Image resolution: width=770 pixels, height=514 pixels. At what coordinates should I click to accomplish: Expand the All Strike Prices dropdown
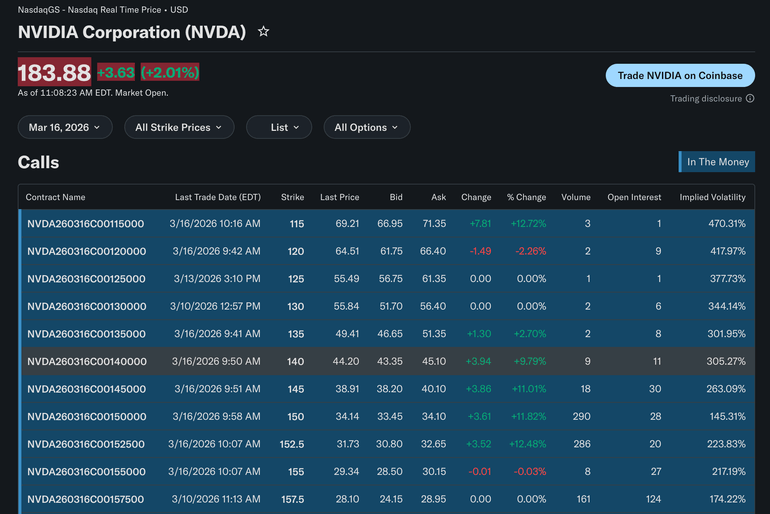tap(179, 128)
